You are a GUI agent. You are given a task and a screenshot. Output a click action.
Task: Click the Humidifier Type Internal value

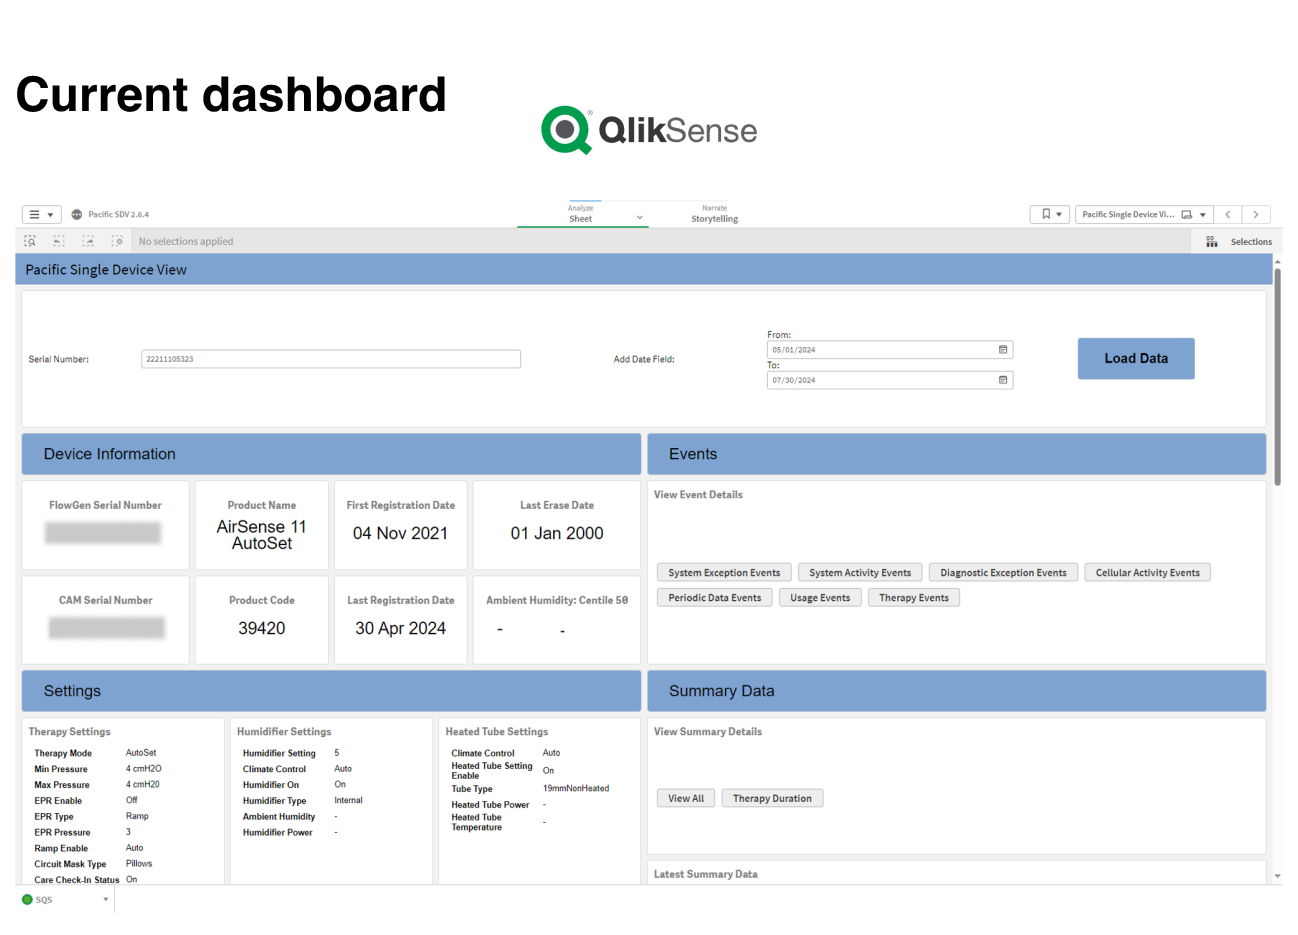348,800
